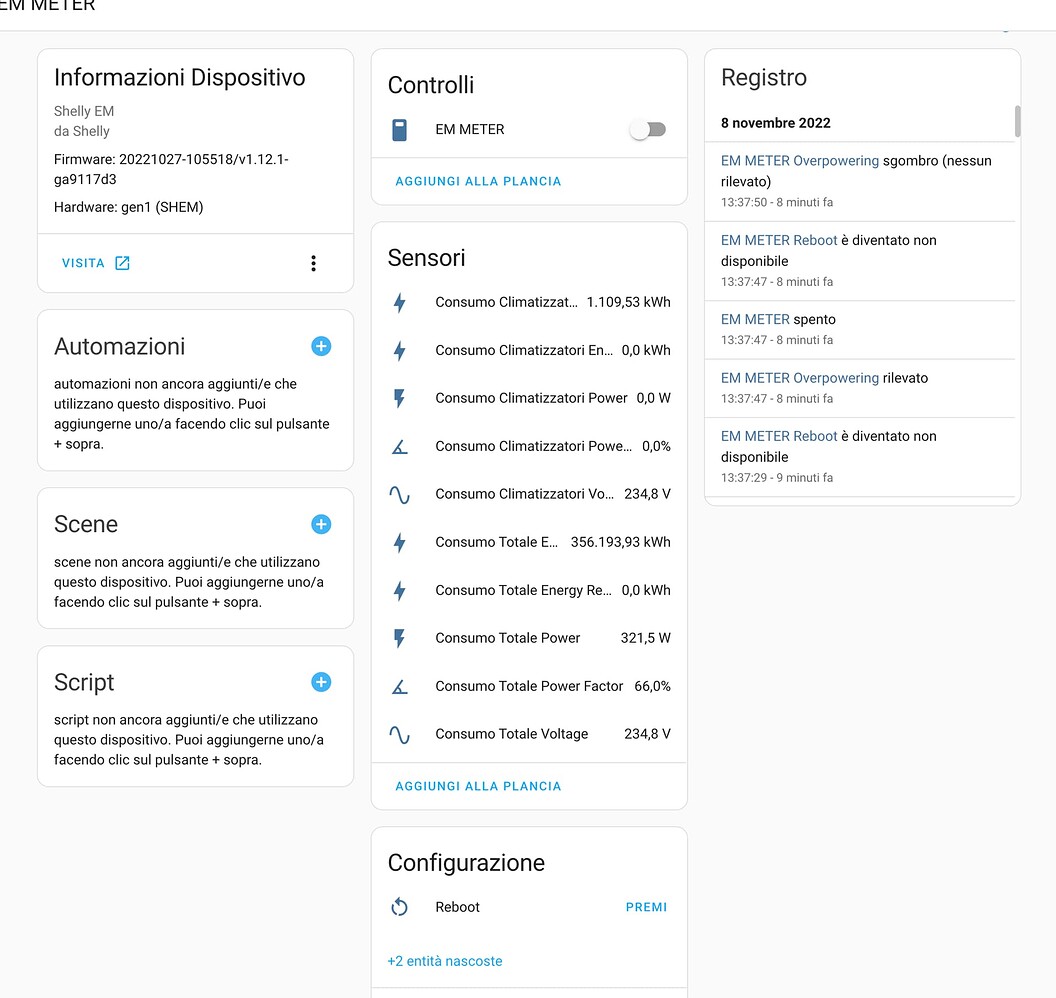Toggle the EM METER switch

coord(648,129)
